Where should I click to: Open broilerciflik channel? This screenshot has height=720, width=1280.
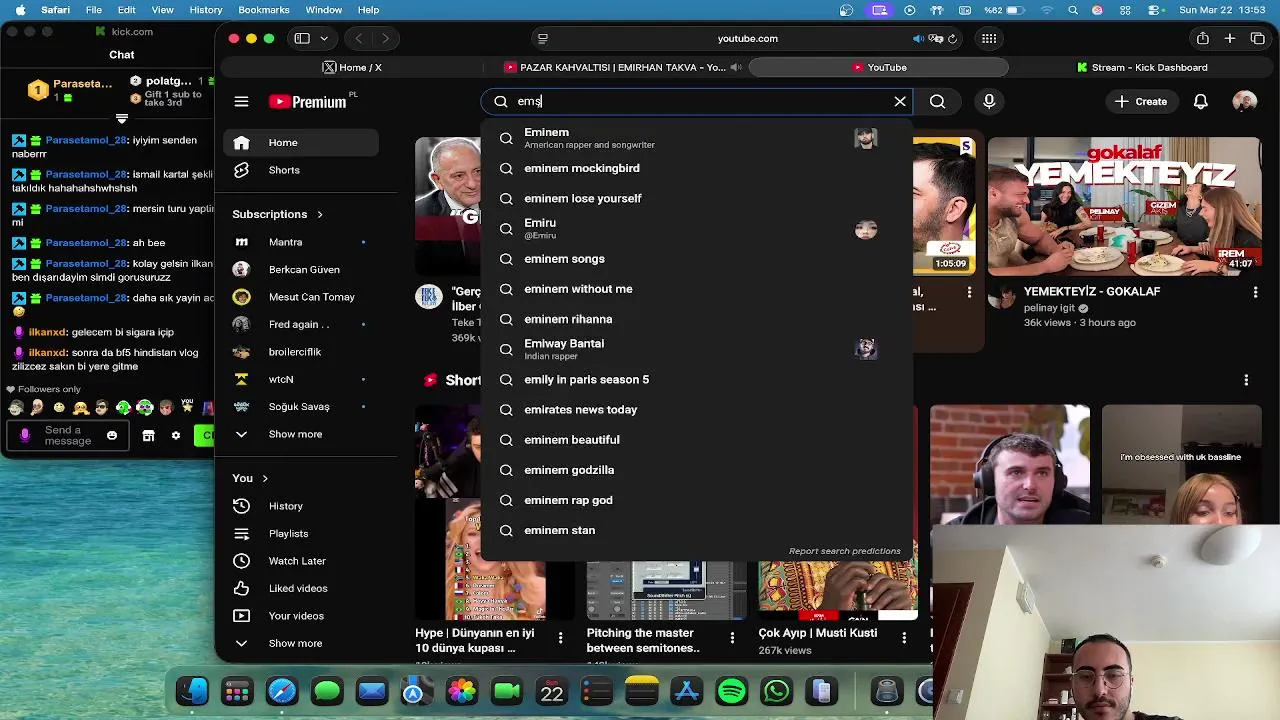301,352
